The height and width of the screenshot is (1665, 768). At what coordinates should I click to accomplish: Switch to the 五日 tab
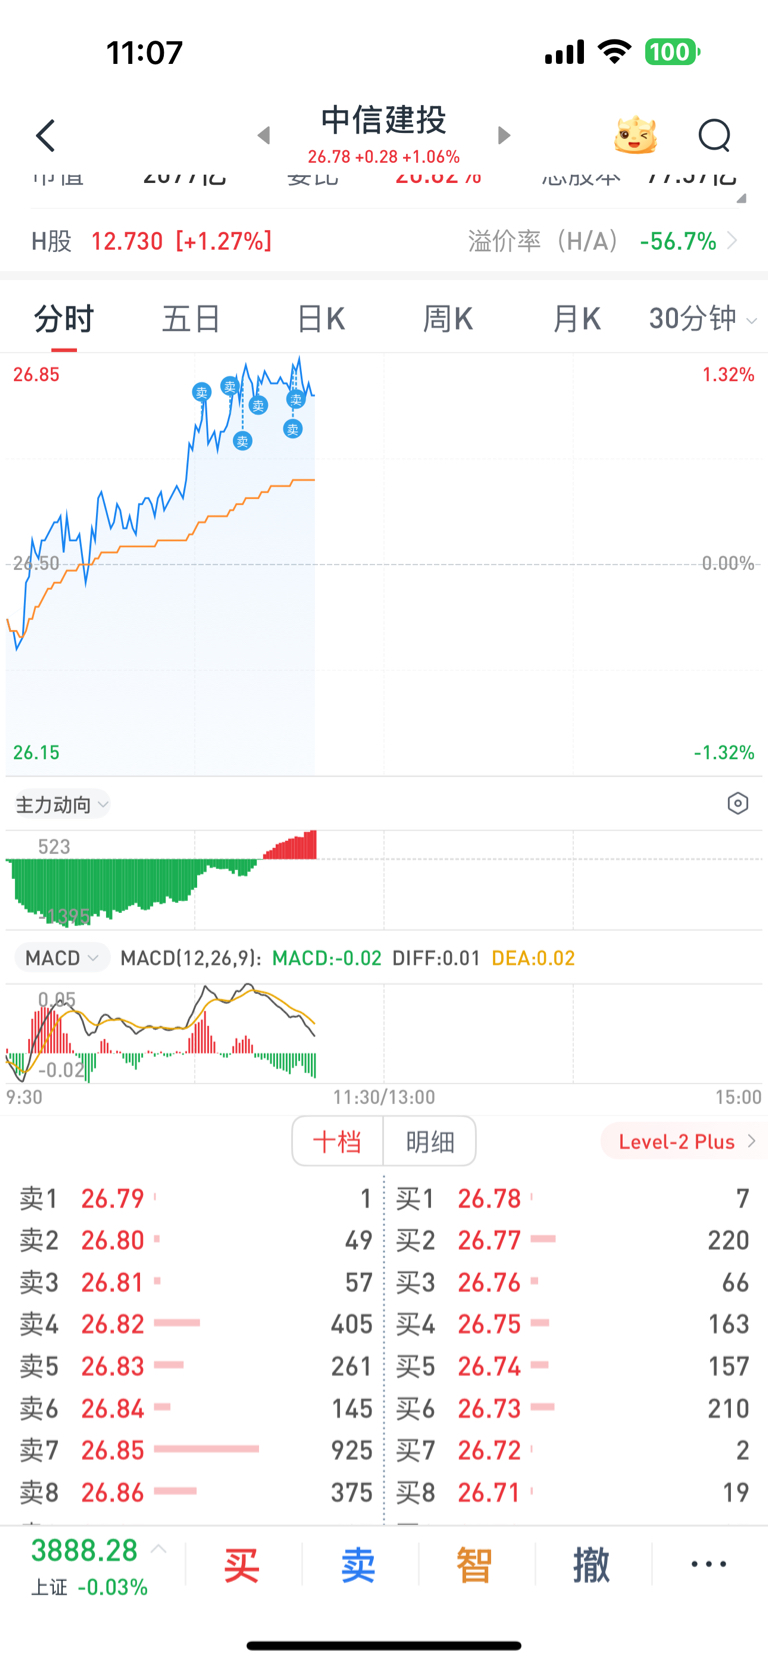coord(191,319)
